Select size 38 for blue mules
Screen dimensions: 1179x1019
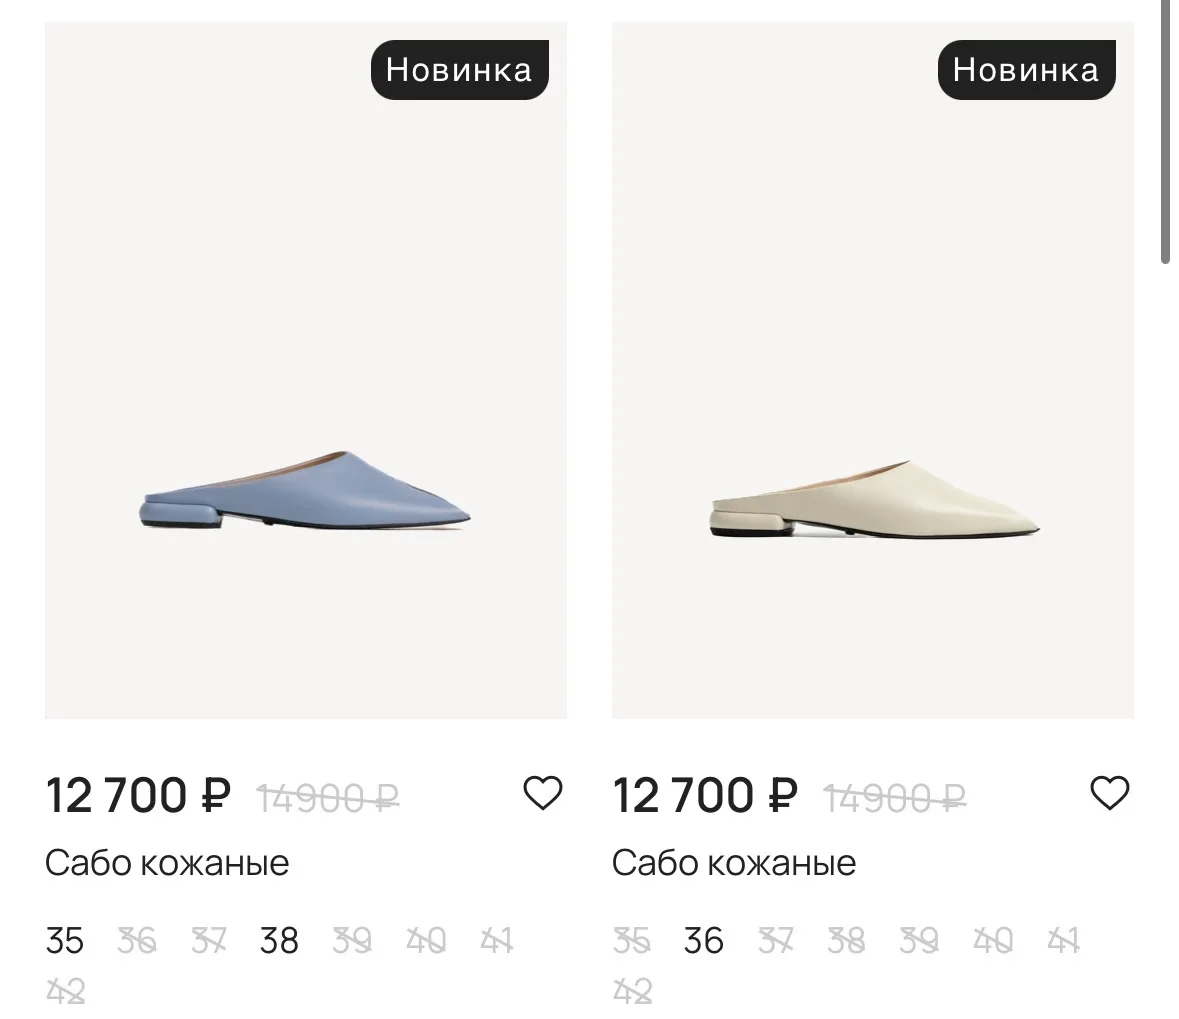pos(279,941)
